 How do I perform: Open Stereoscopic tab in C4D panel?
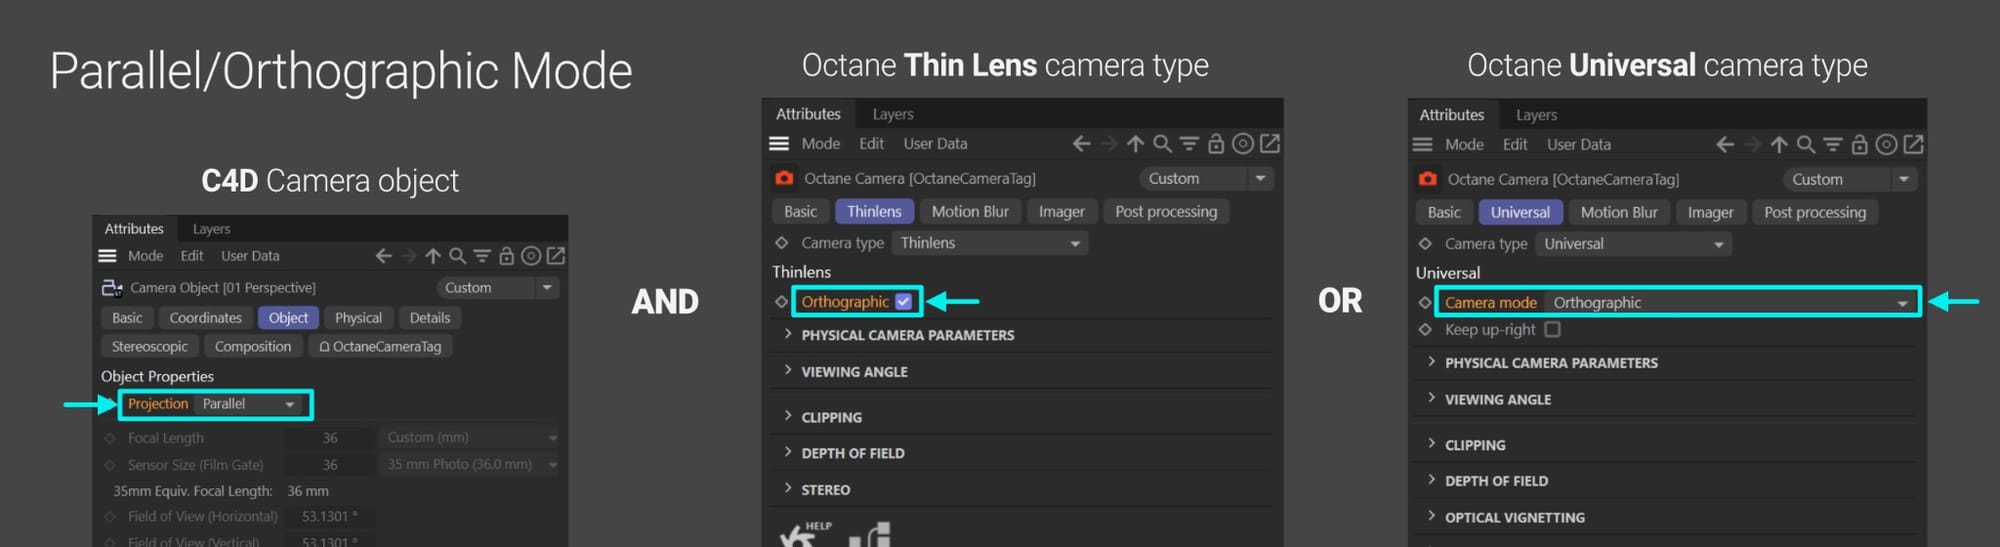point(150,347)
